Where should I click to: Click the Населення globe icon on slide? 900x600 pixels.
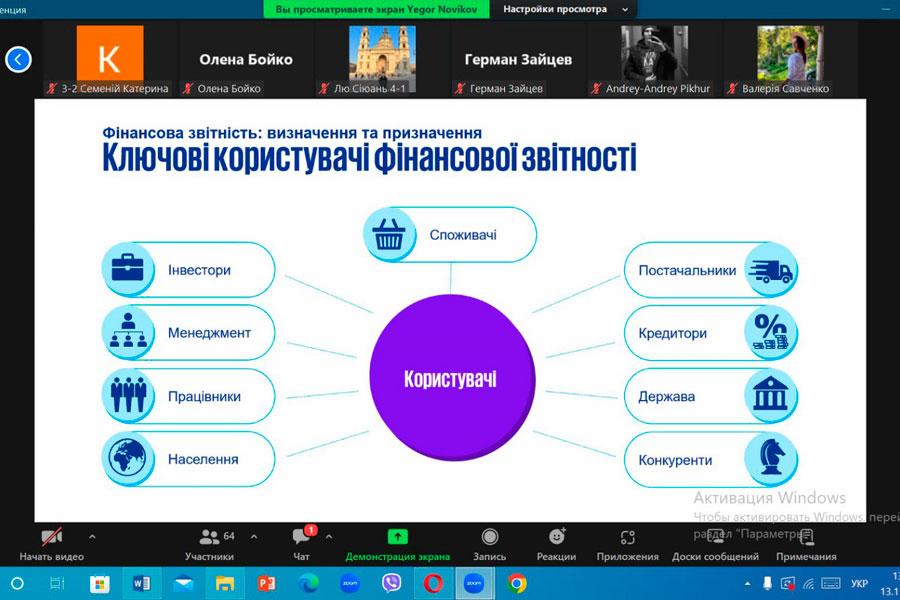tap(127, 458)
